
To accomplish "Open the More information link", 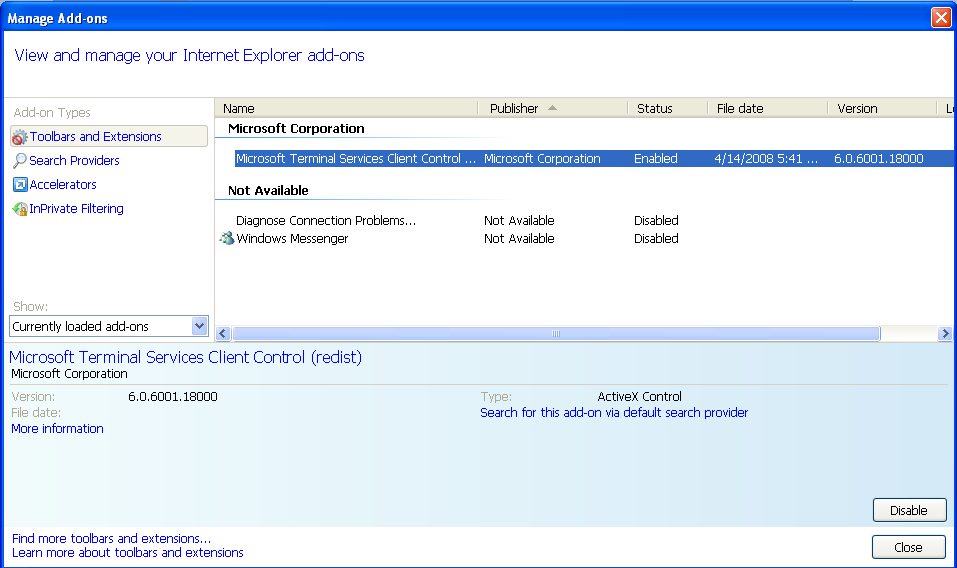I will 57,429.
